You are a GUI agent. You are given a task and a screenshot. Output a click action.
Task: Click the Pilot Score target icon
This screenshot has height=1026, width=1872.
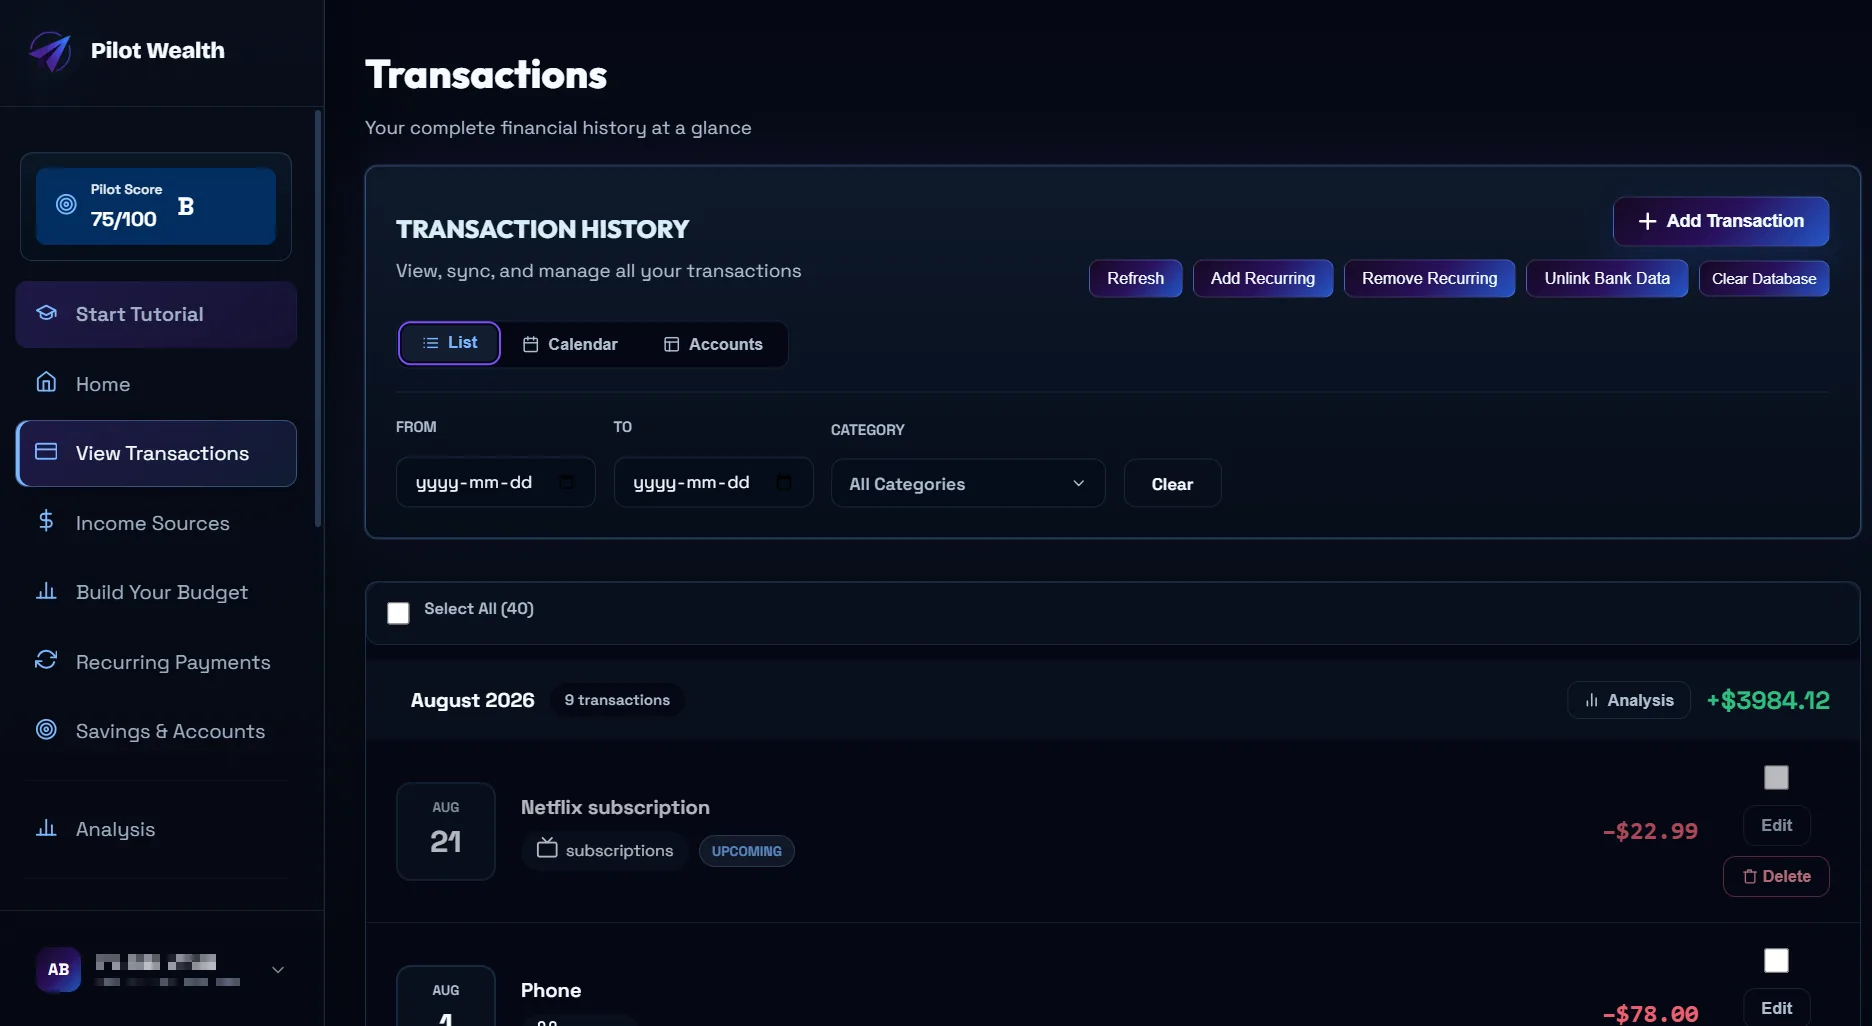[66, 204]
